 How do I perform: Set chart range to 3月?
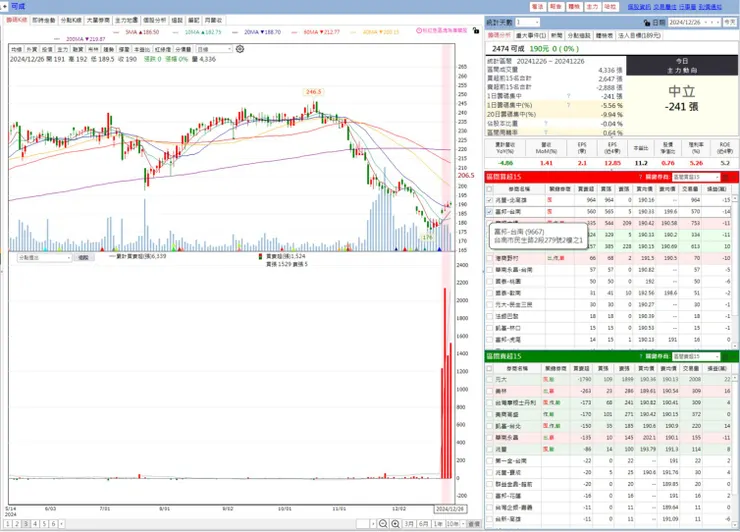409,524
